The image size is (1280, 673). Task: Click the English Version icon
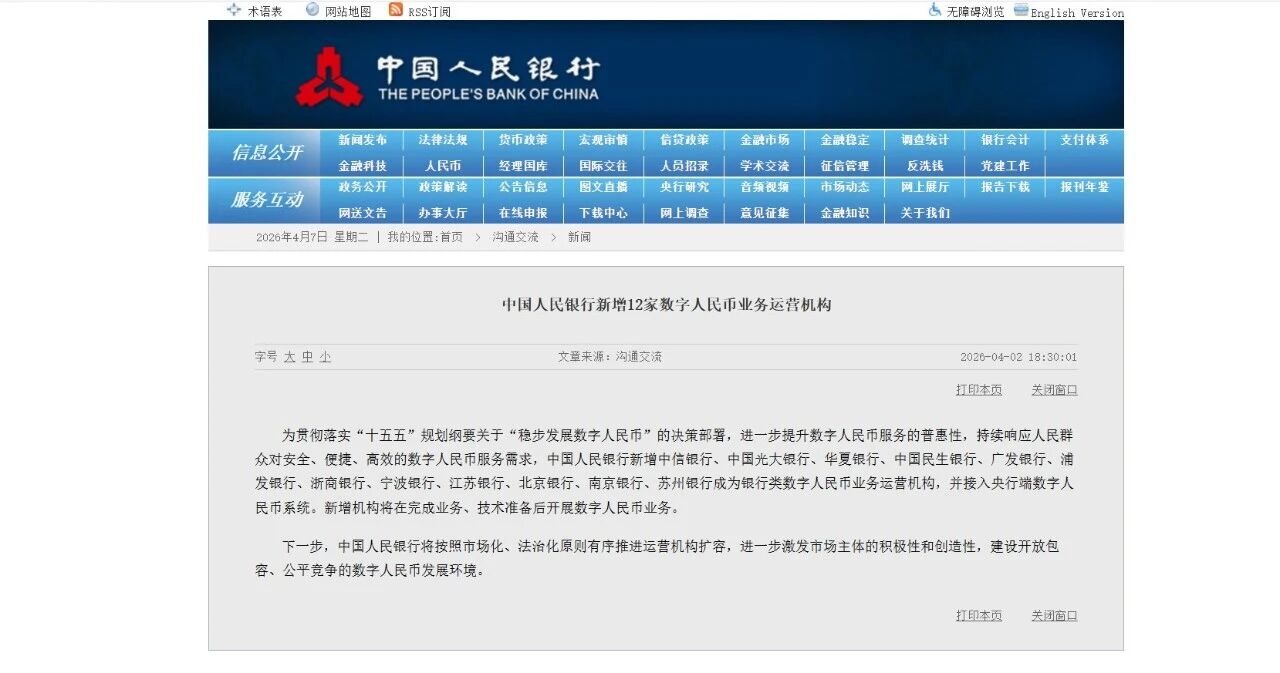(1021, 10)
